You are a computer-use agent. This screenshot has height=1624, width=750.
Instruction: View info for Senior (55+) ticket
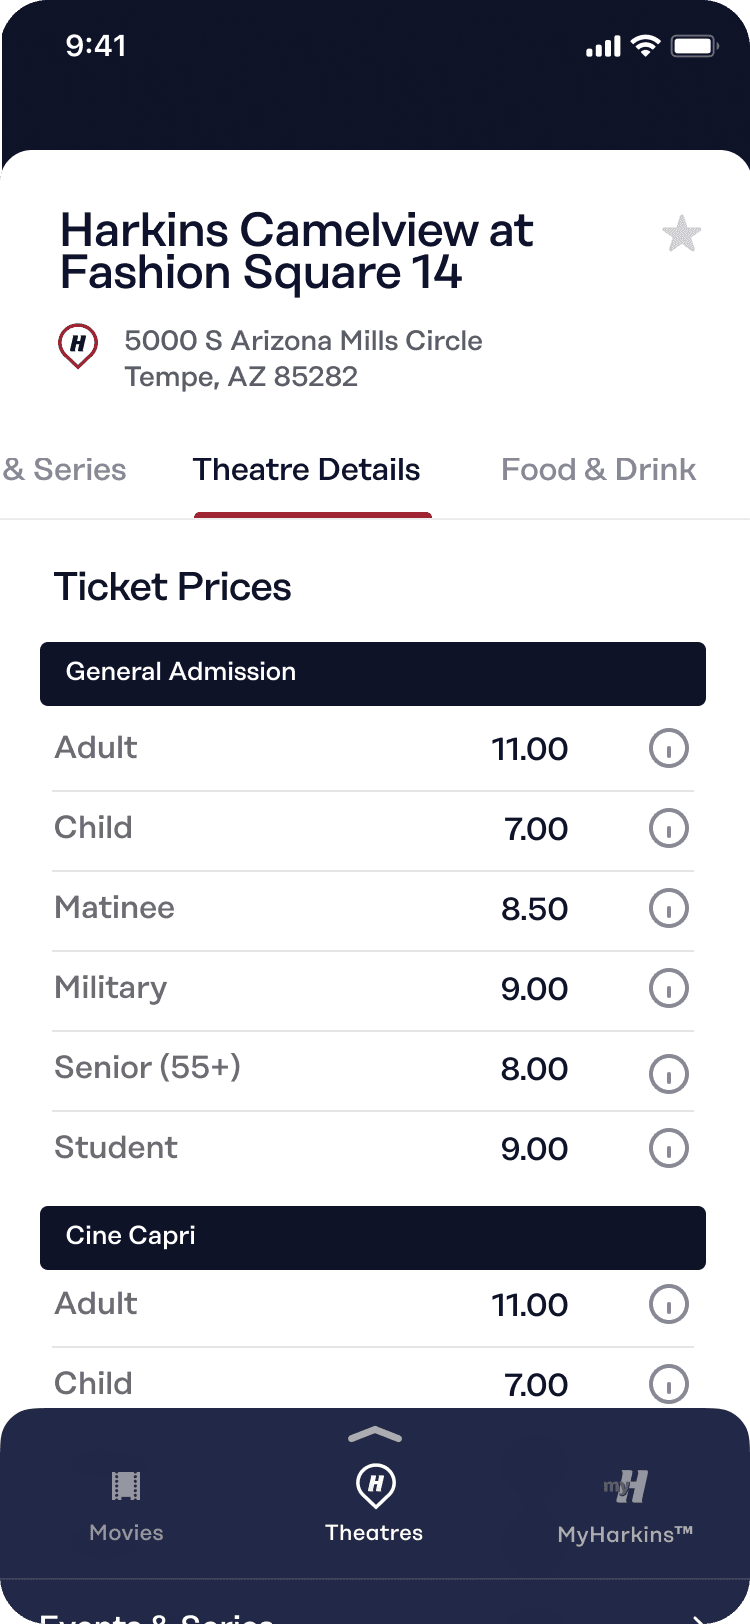point(669,1074)
